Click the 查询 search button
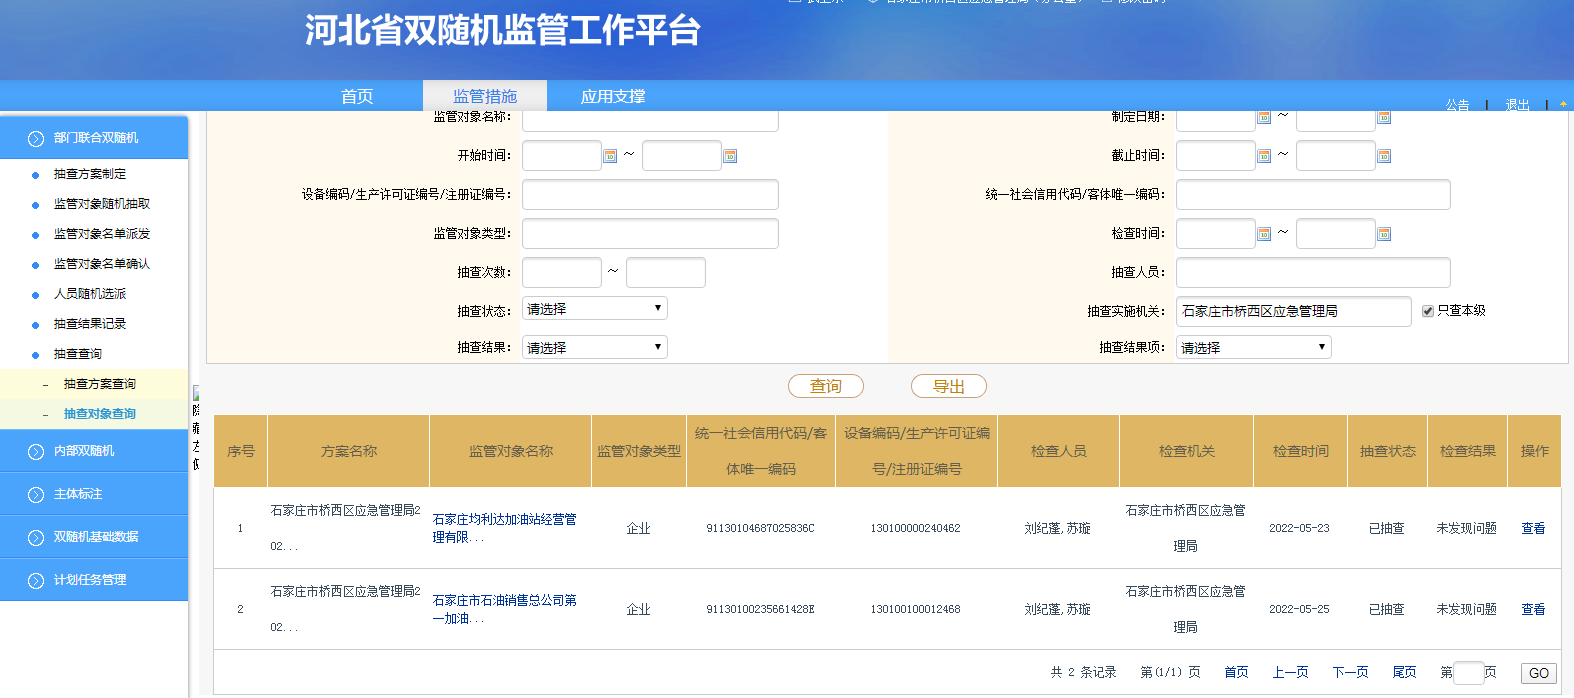The image size is (1574, 698). [x=826, y=386]
